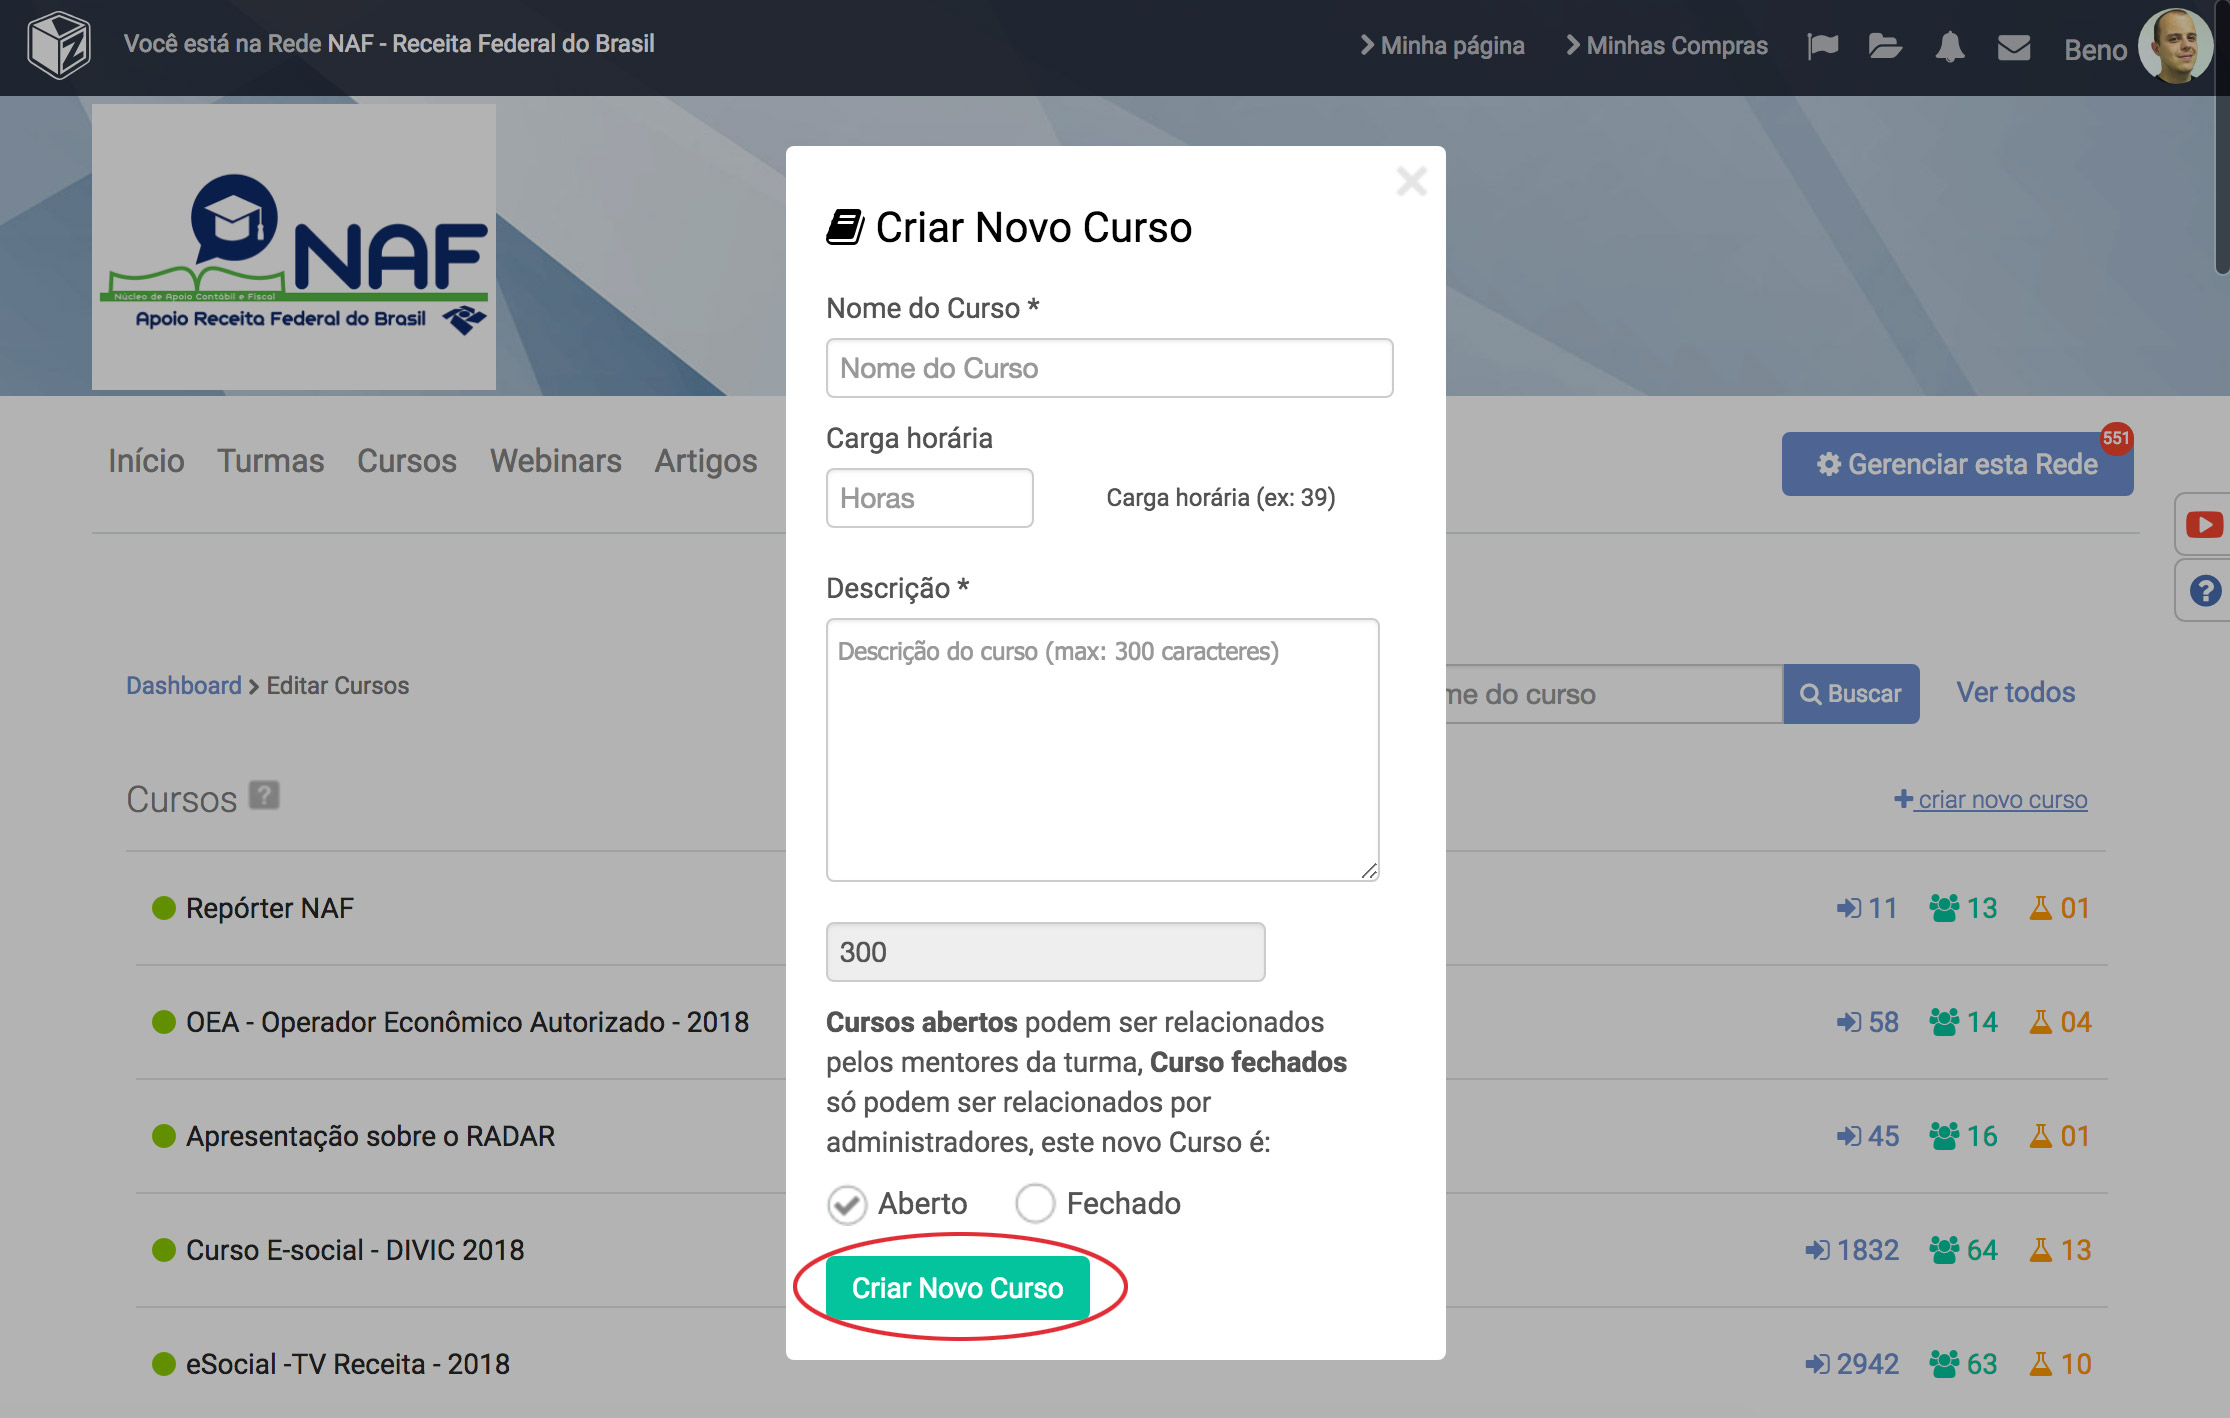Select the Aberto radio option
Screen dimensions: 2230x1418
(847, 1204)
